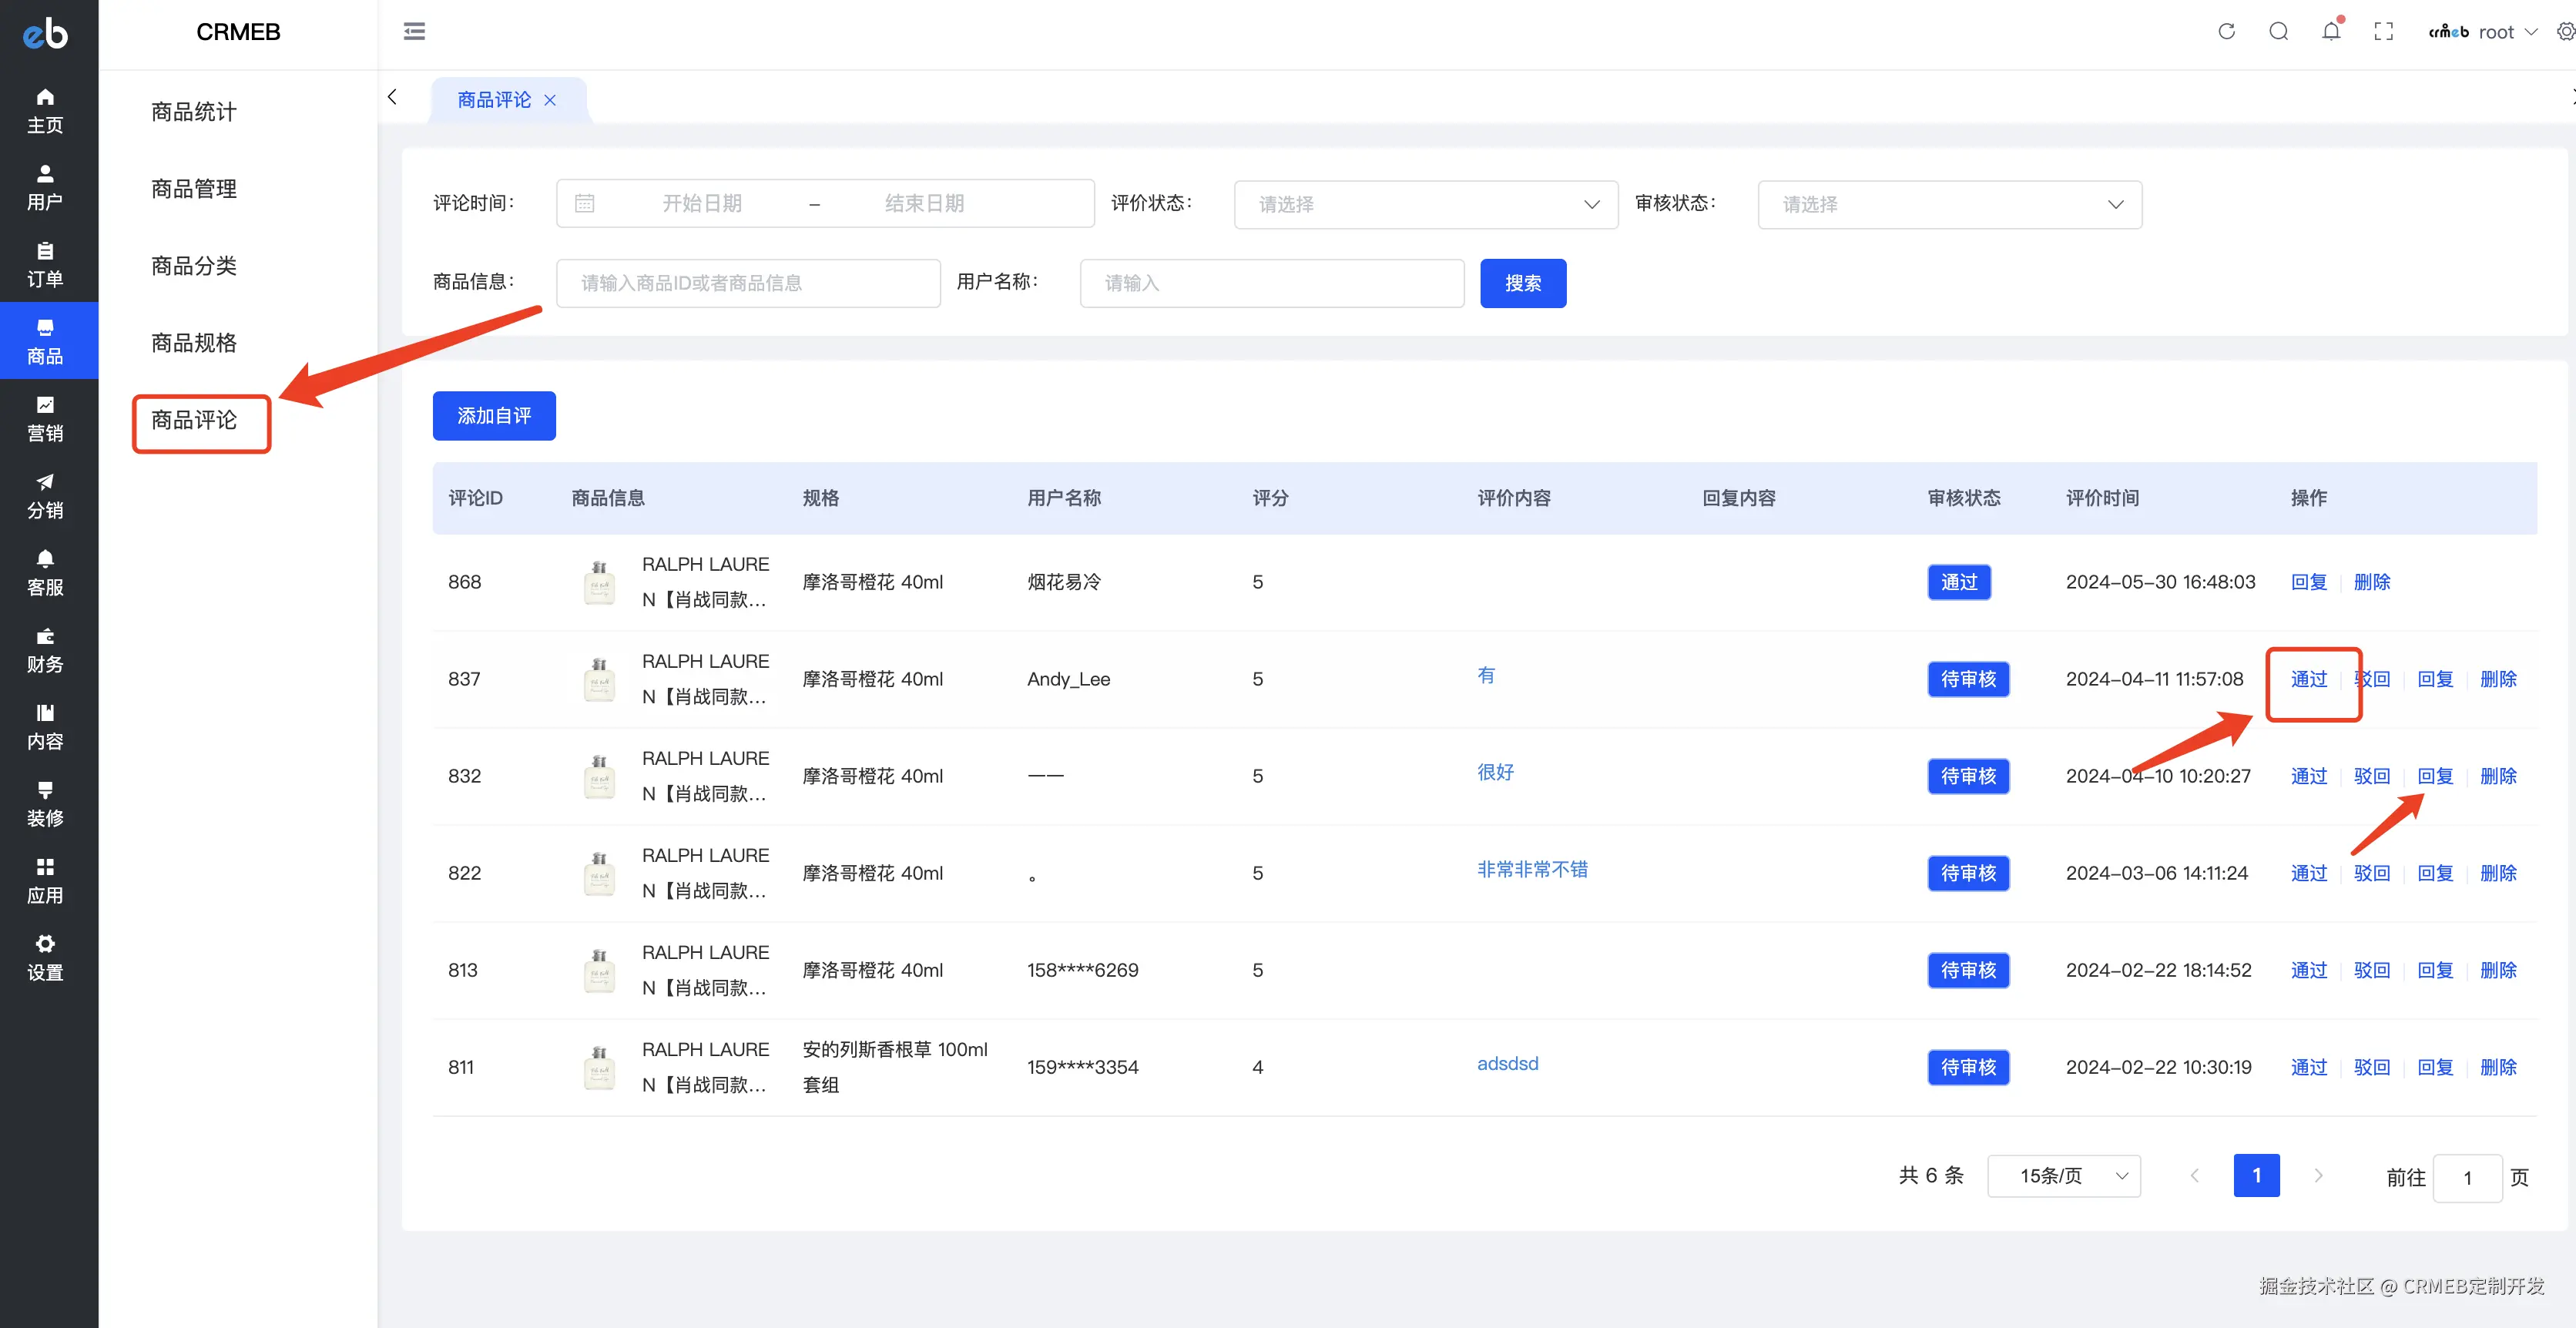Click the 商品信息 search input field
This screenshot has height=1328, width=2576.
tap(747, 283)
